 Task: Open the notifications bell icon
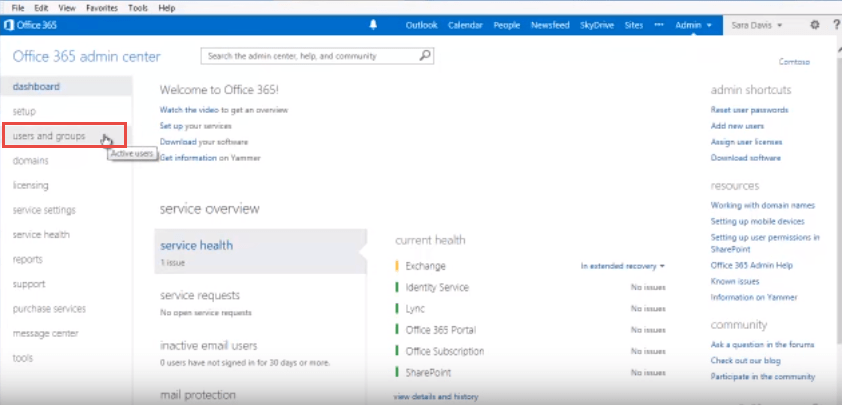(373, 25)
